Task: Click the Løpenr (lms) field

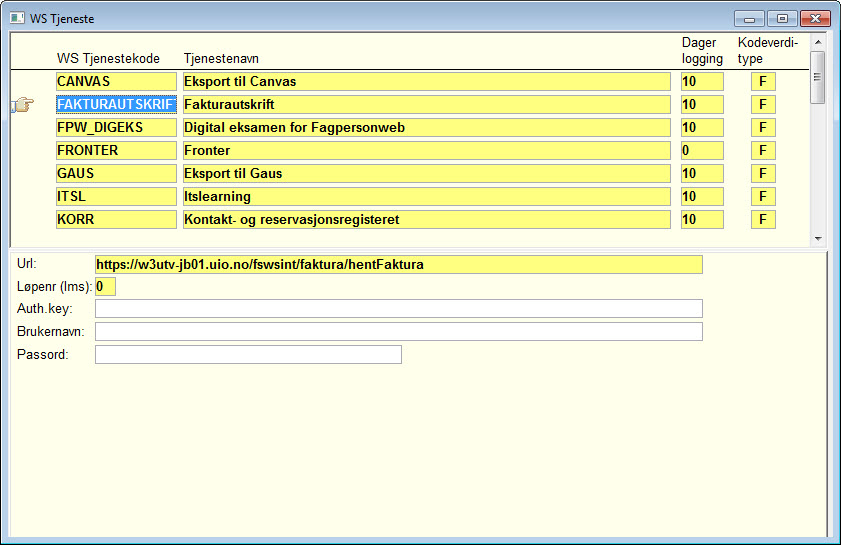Action: [x=105, y=286]
